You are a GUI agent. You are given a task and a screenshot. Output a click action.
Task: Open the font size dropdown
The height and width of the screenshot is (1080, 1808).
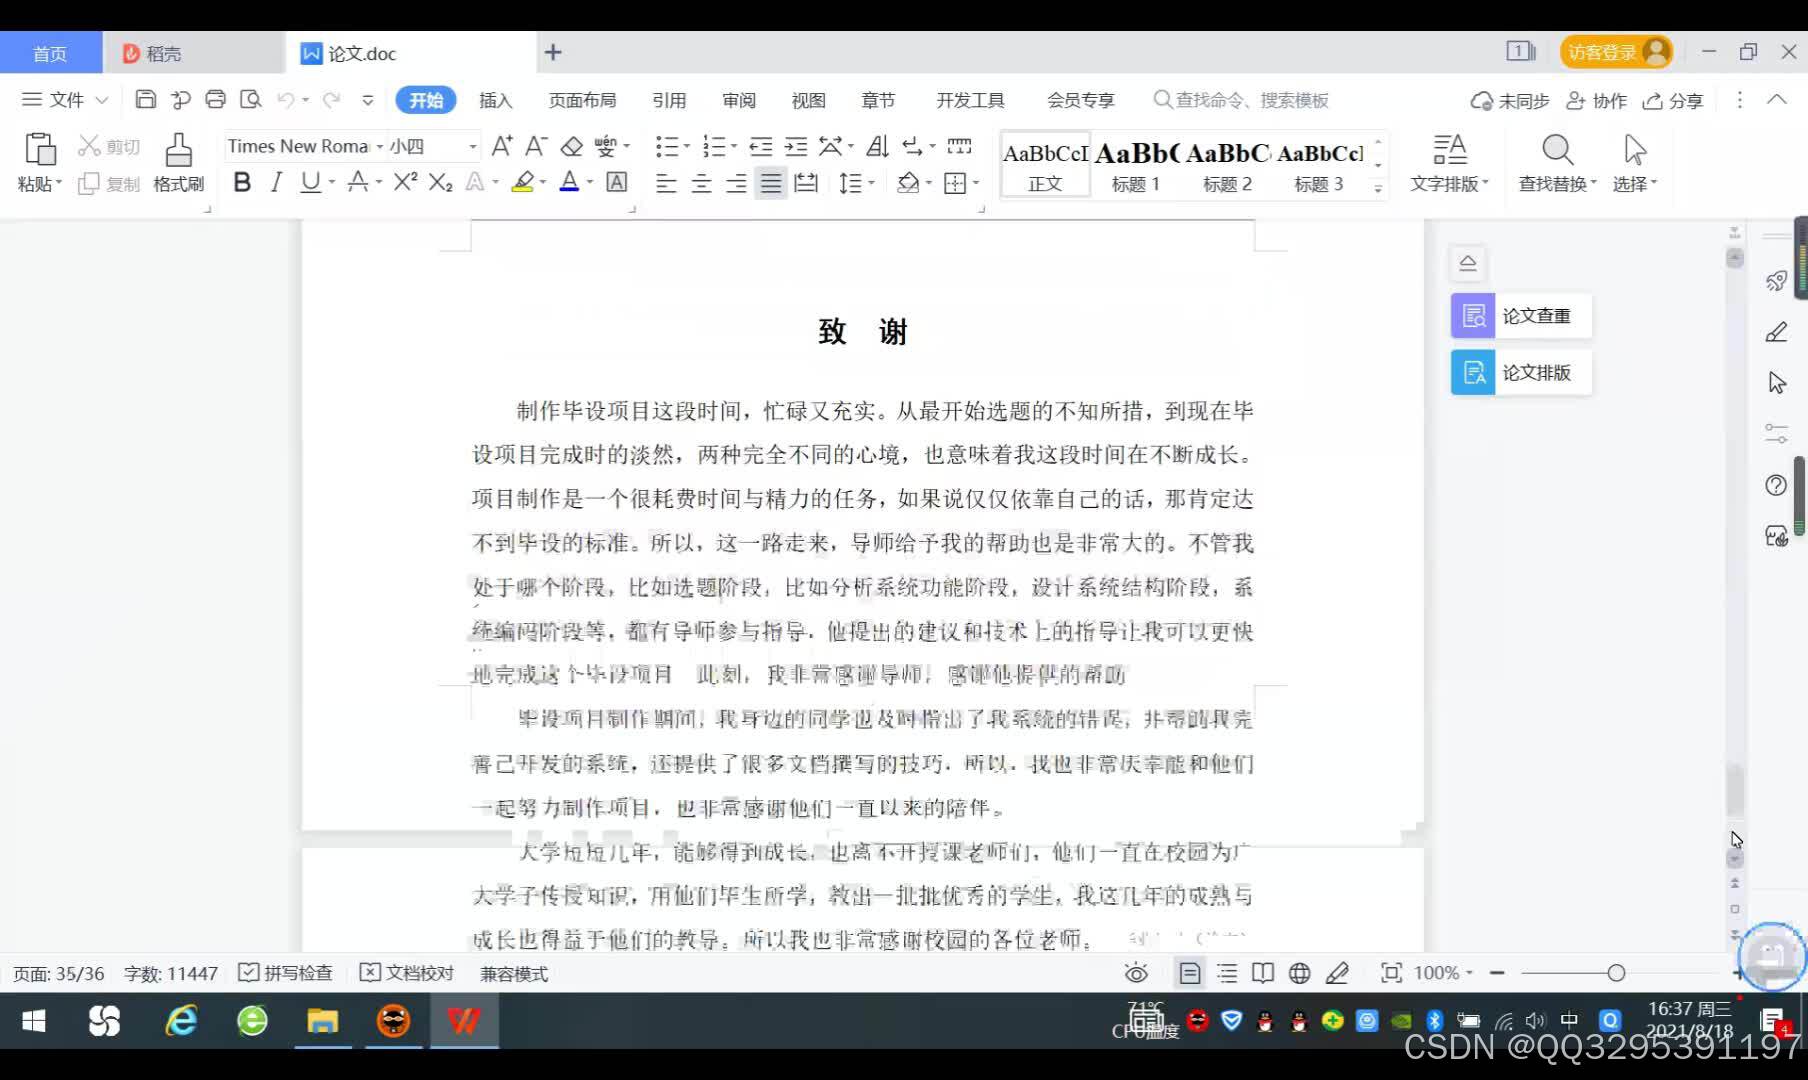pos(473,147)
